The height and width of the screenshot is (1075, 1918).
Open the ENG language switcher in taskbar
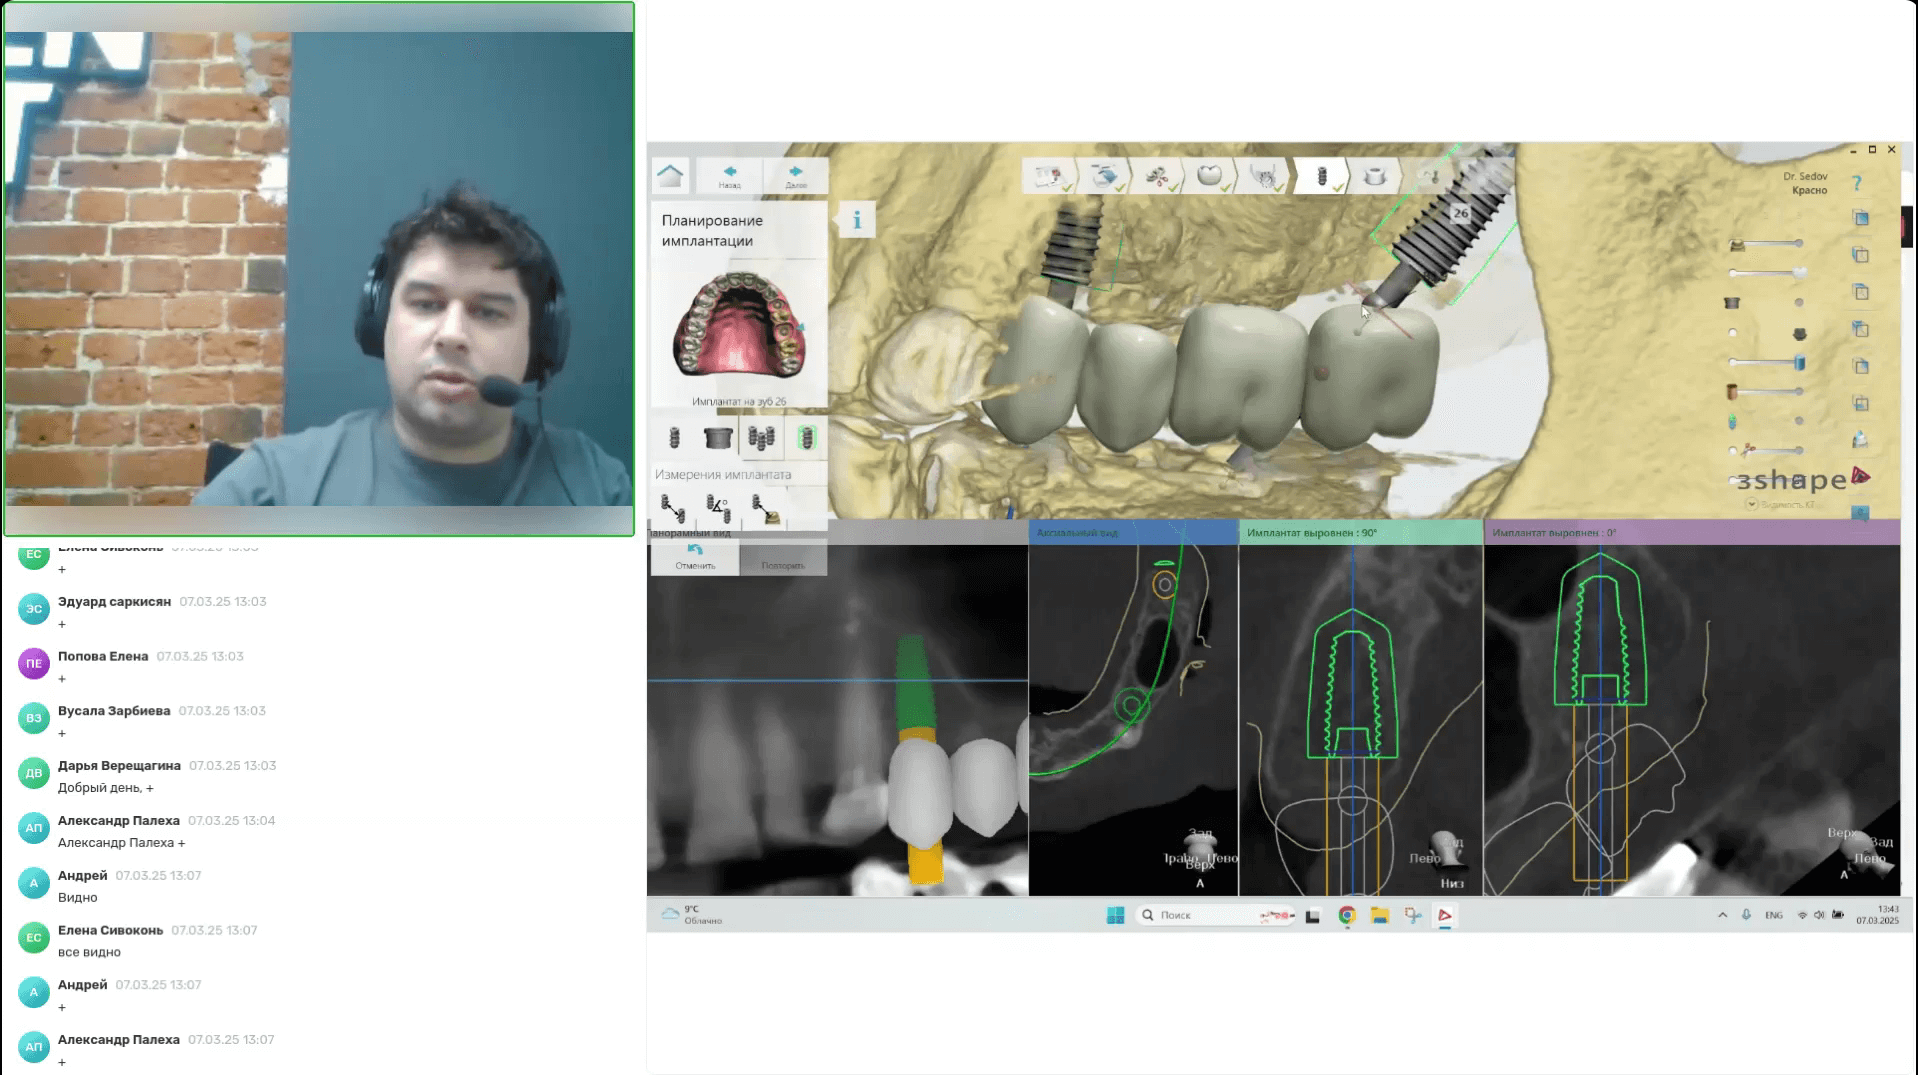pos(1773,915)
